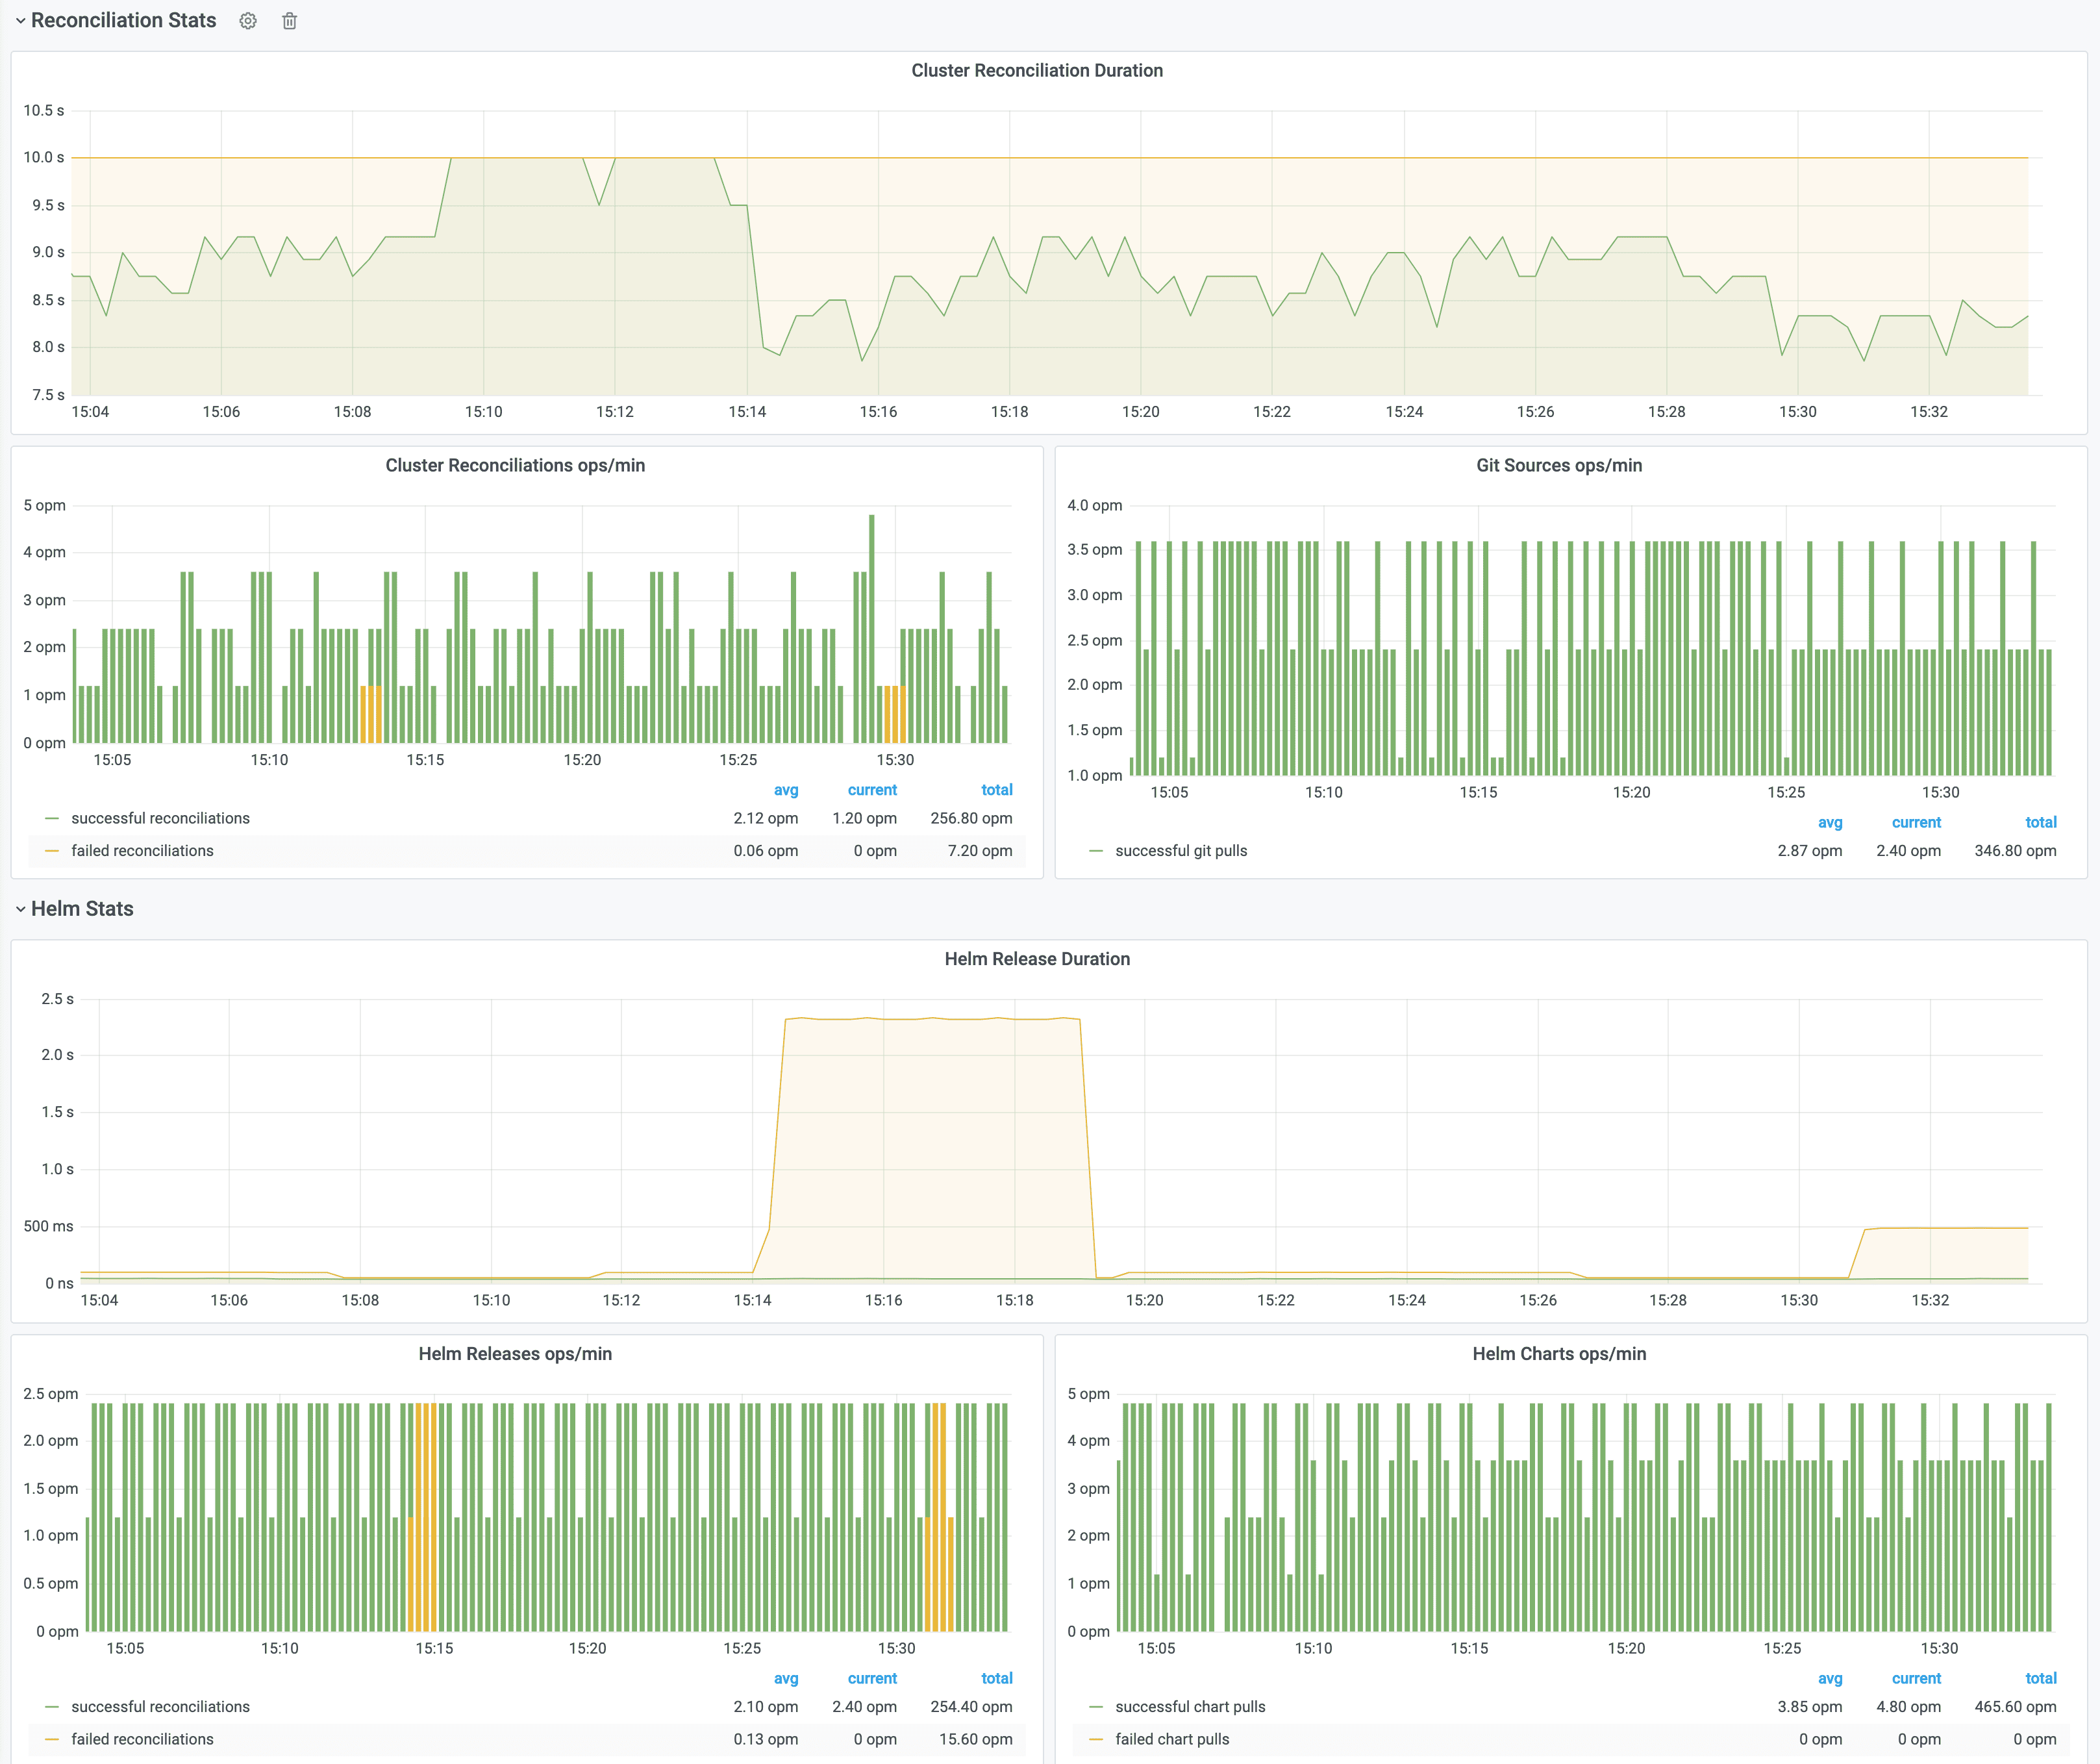
Task: Open Helm Release Duration panel title menu
Action: click(x=1036, y=959)
